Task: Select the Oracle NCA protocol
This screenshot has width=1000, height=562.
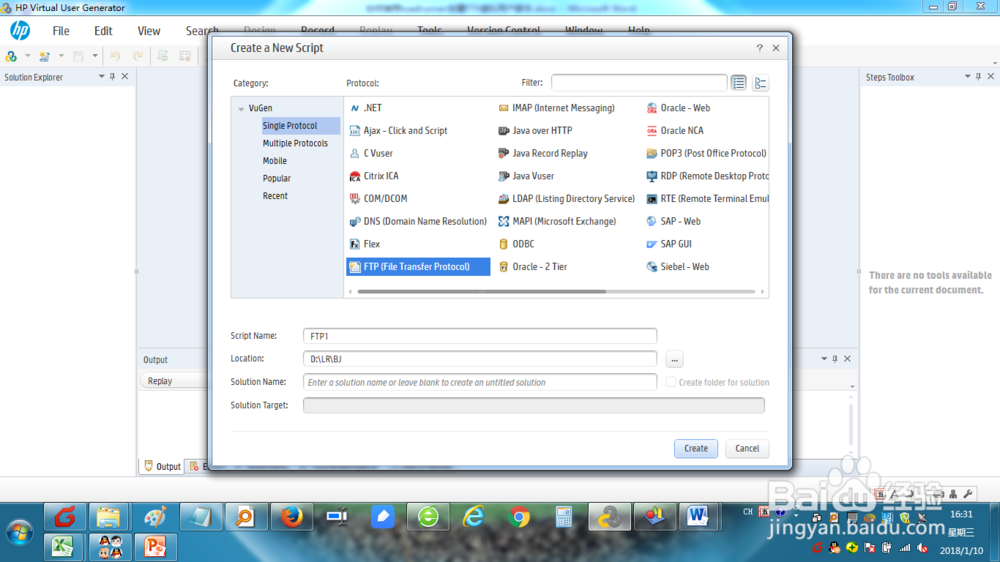Action: pos(675,130)
